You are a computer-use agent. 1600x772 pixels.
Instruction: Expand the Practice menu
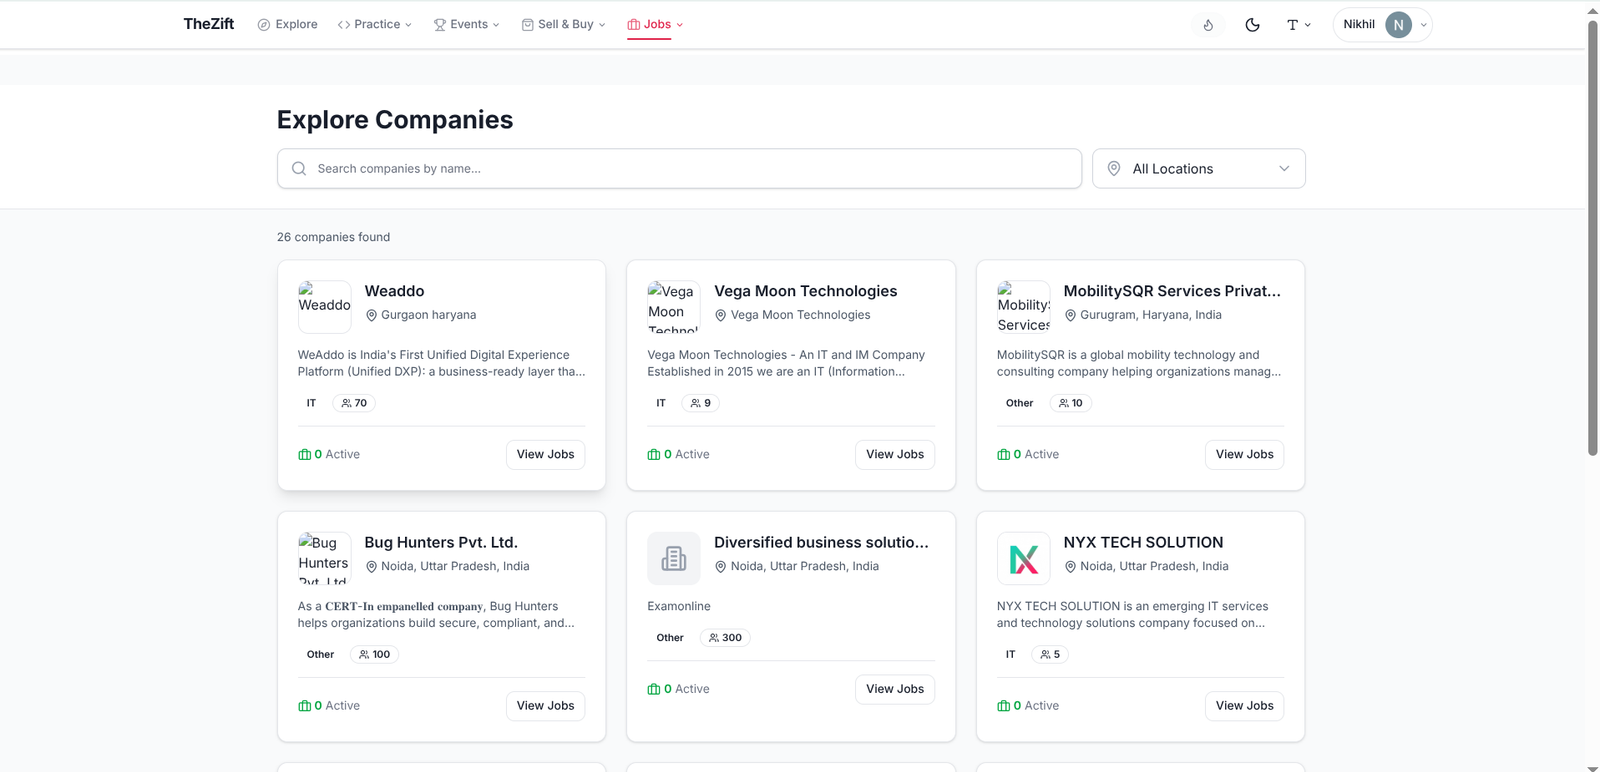375,24
